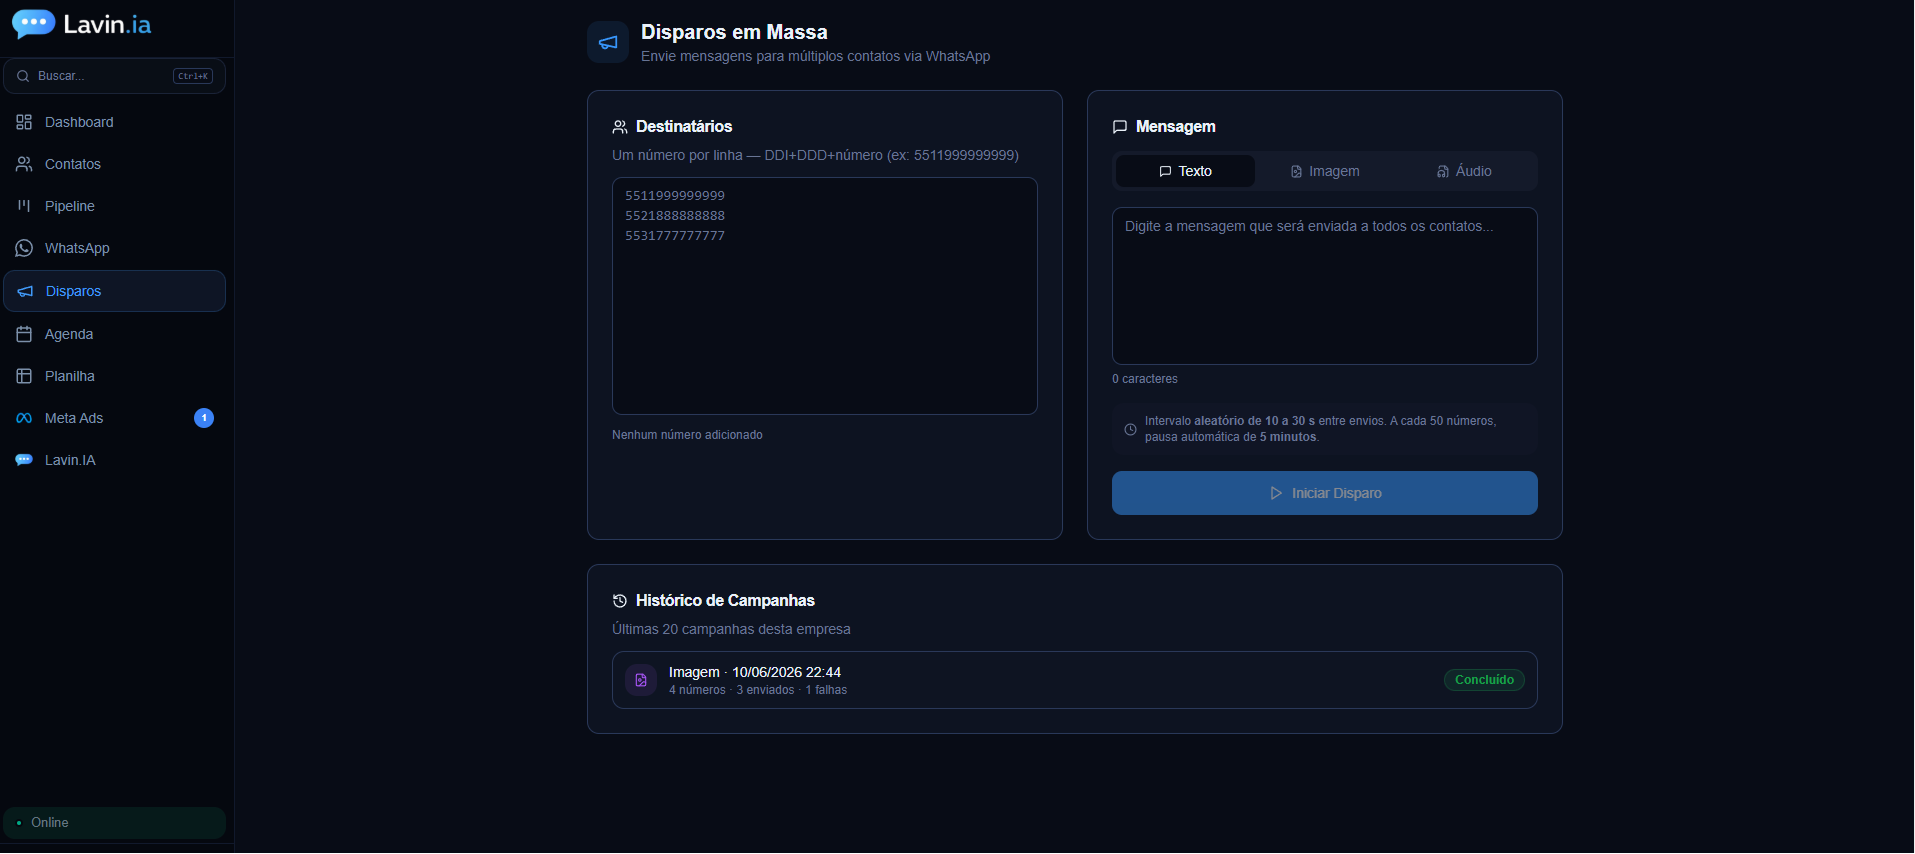Open the Imagem 10/06/2026 22:44 campaign
Viewport: 1915px width, 854px height.
click(x=1075, y=680)
